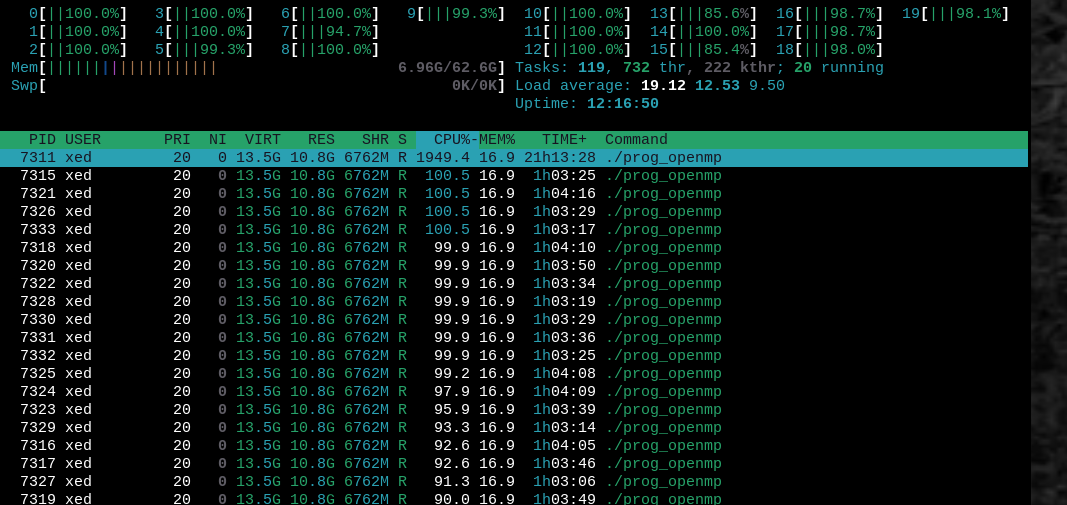1067x505 pixels.
Task: Click the 6.96G/62.6G memory value
Action: pyautogui.click(x=448, y=68)
